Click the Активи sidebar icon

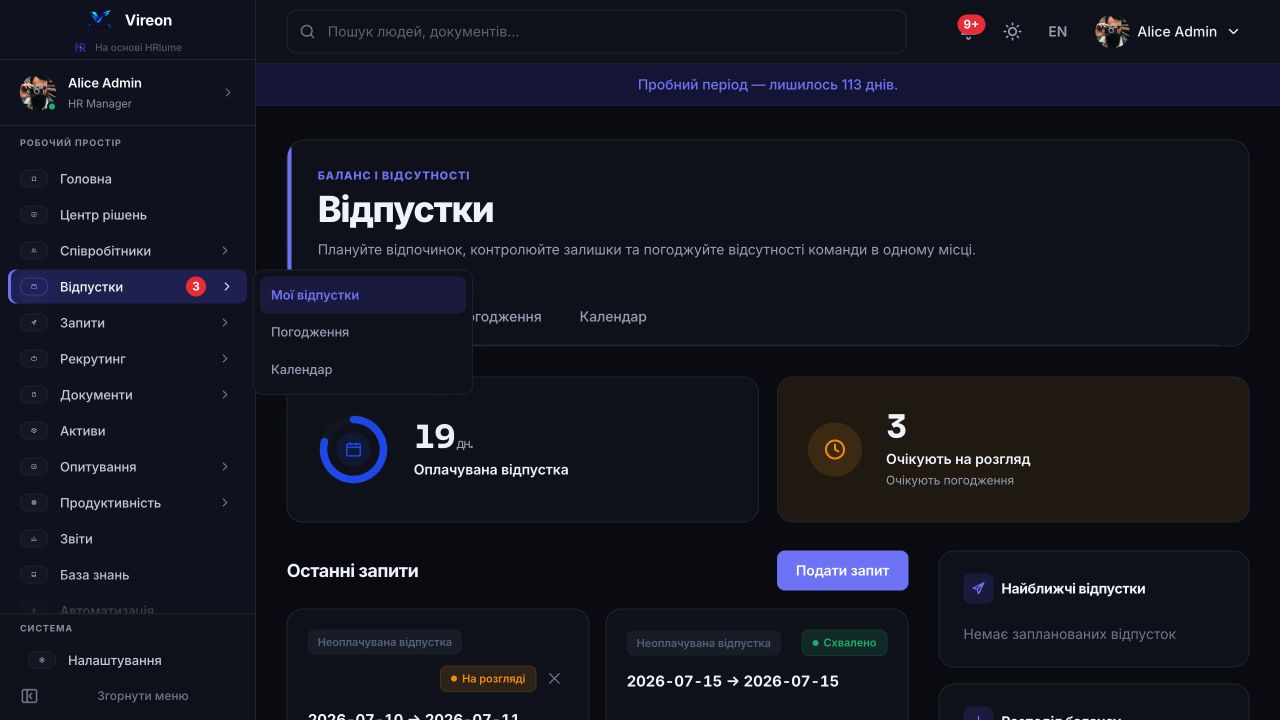[x=34, y=431]
